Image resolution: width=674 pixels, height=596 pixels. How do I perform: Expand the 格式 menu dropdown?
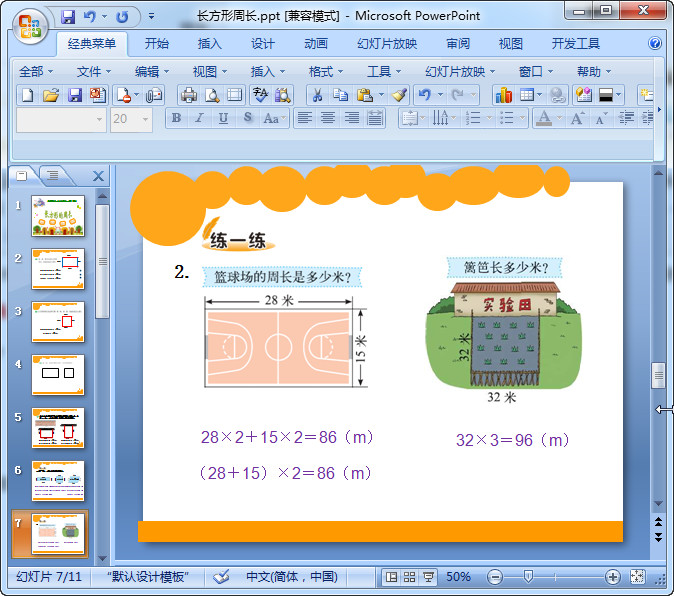326,71
